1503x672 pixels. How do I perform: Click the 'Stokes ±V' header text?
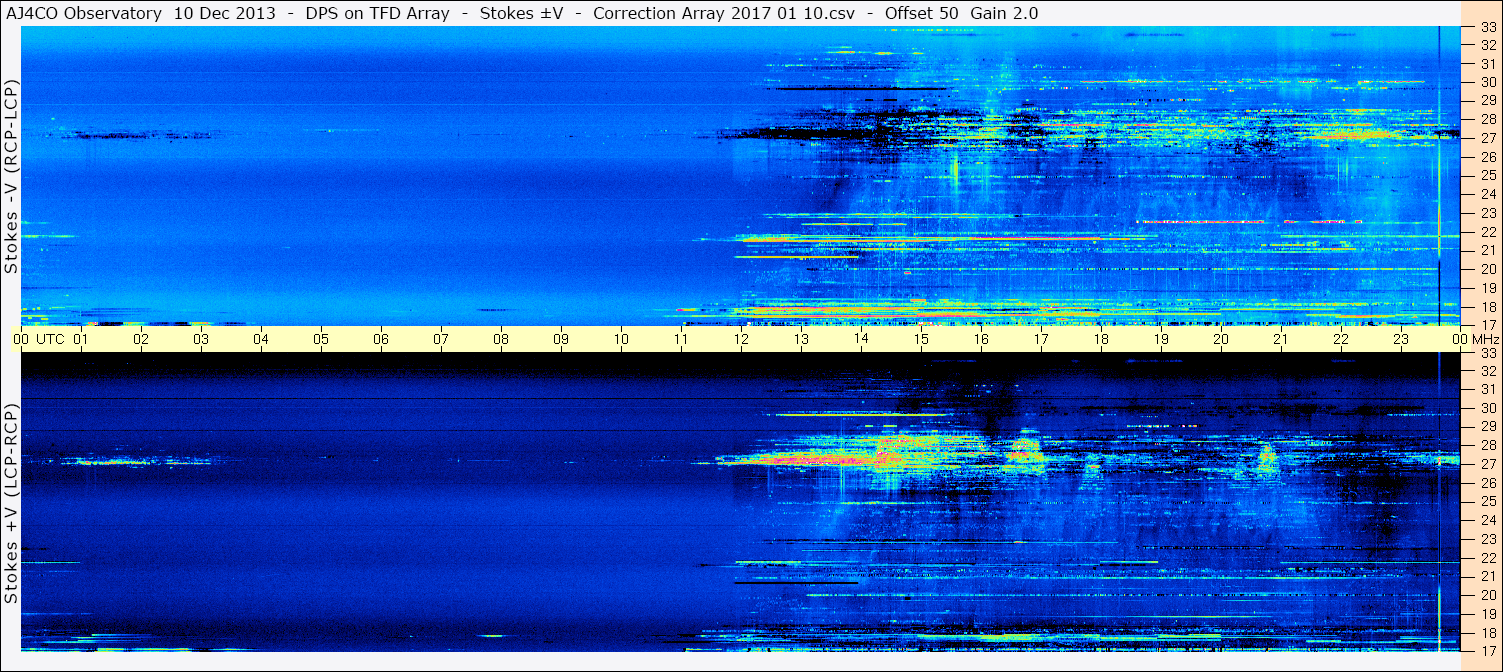520,13
